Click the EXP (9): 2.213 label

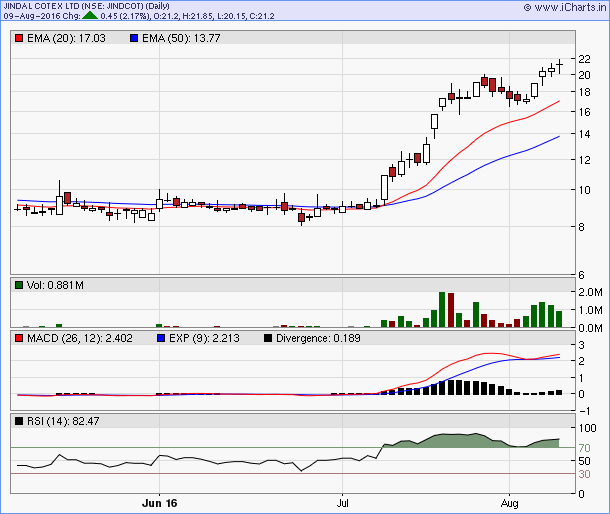coord(204,338)
